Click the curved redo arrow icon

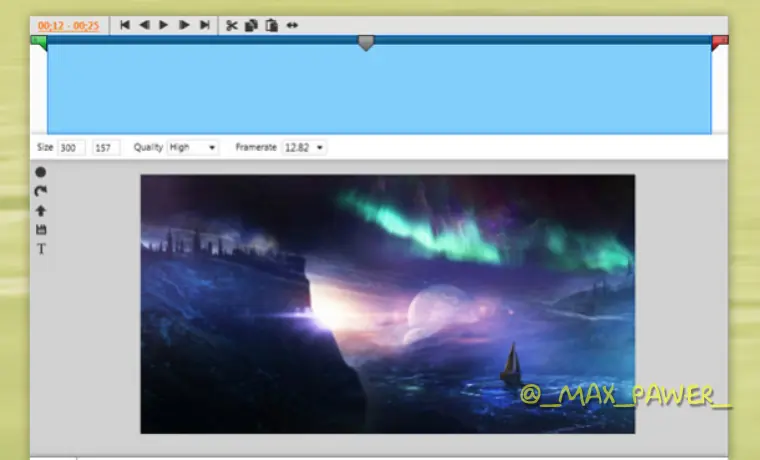pos(41,191)
